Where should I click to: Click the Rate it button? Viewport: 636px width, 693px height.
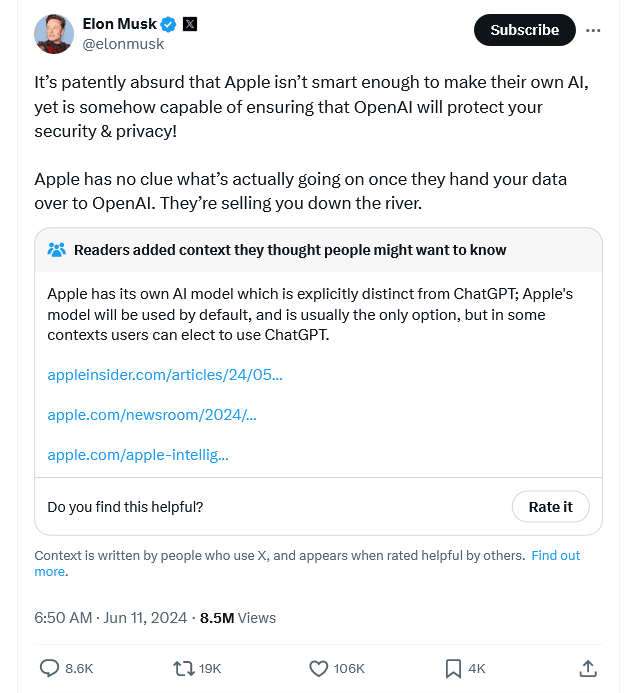[x=550, y=507]
